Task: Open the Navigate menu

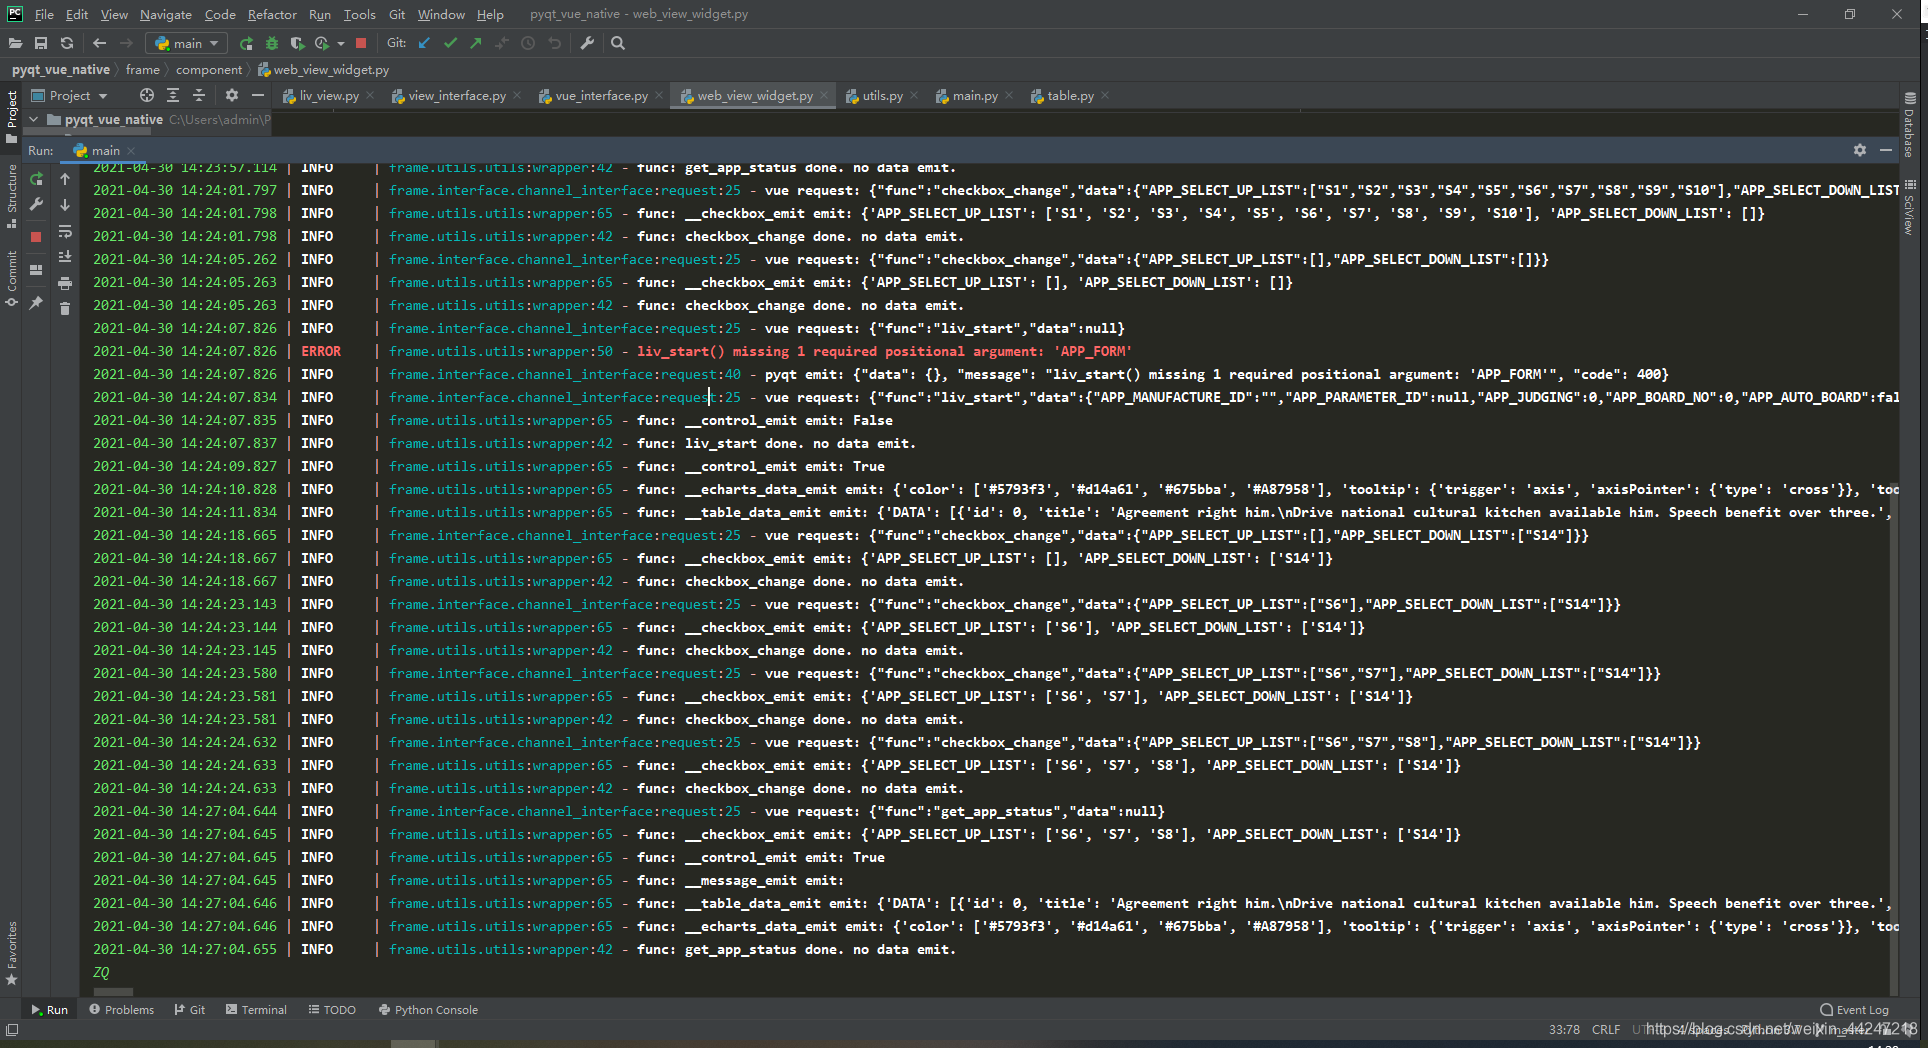Action: coord(165,14)
